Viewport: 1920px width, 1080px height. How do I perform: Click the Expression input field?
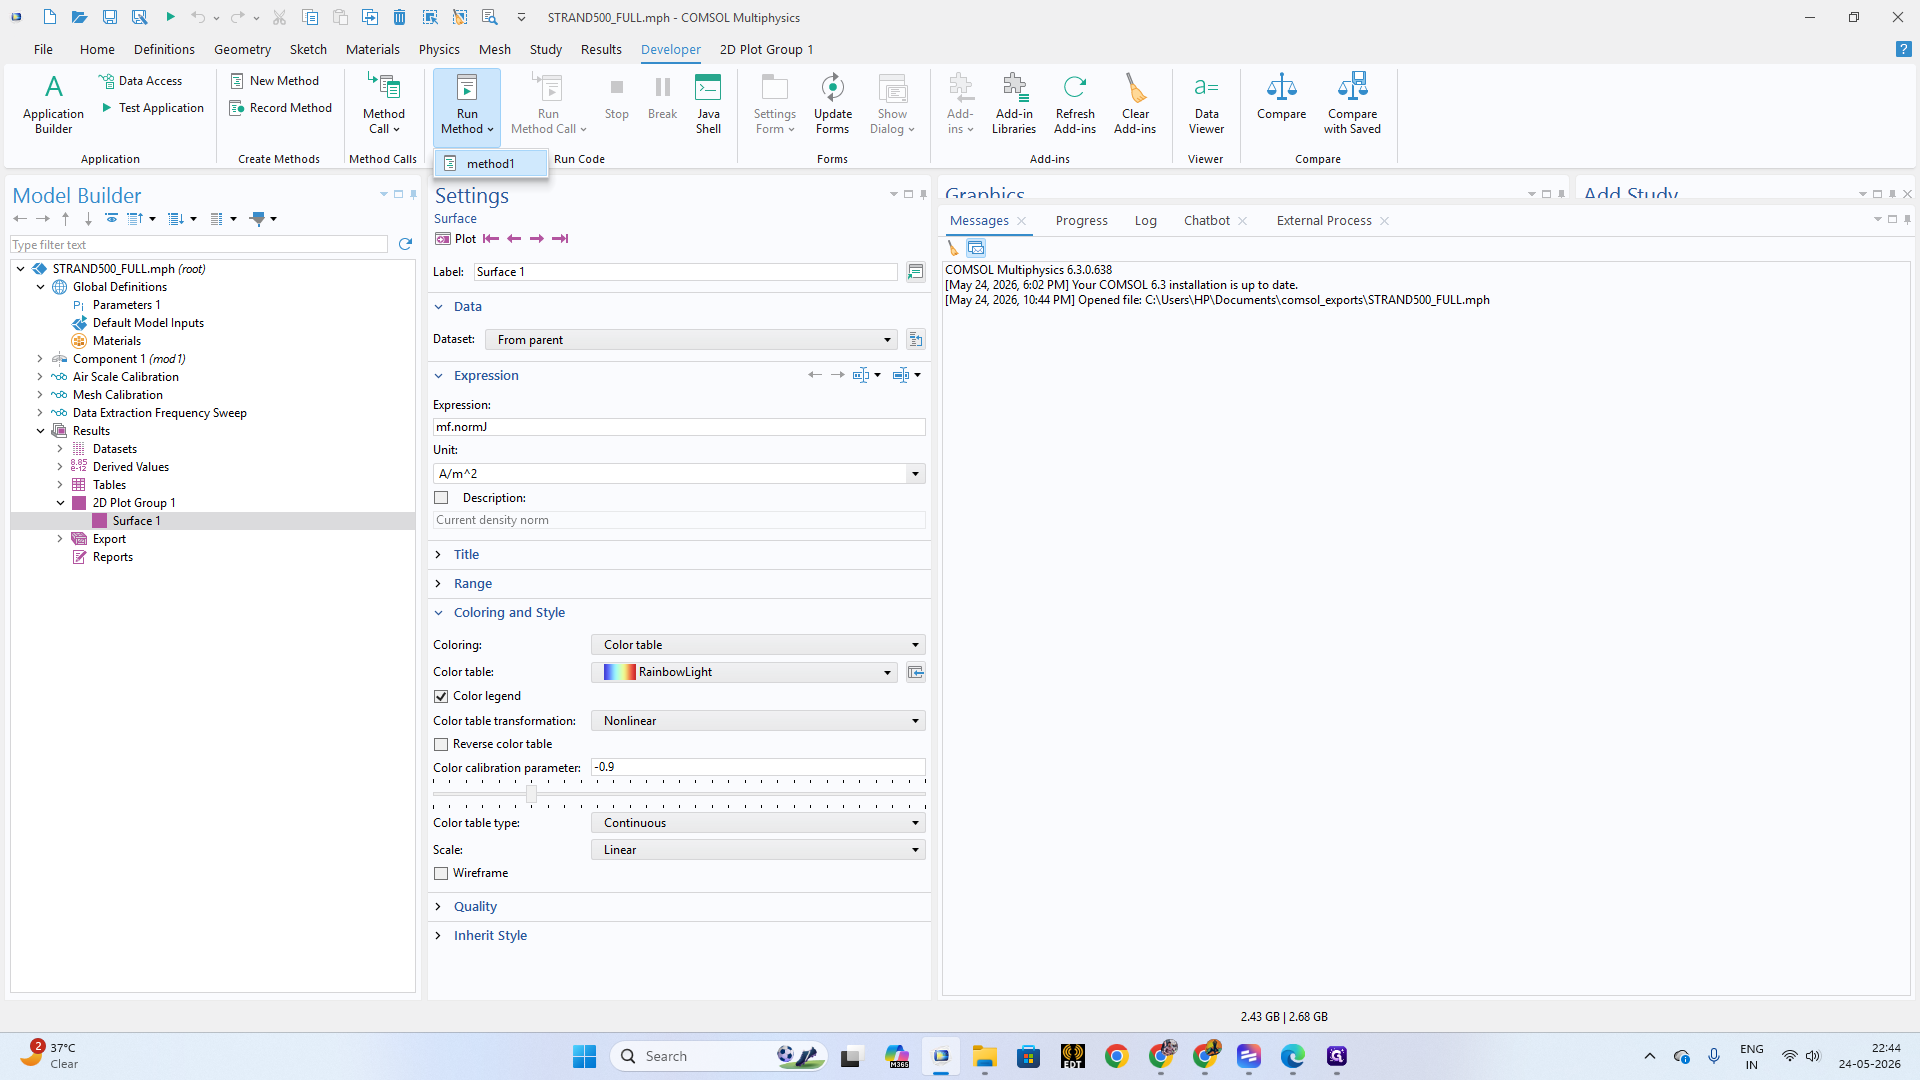click(x=679, y=427)
